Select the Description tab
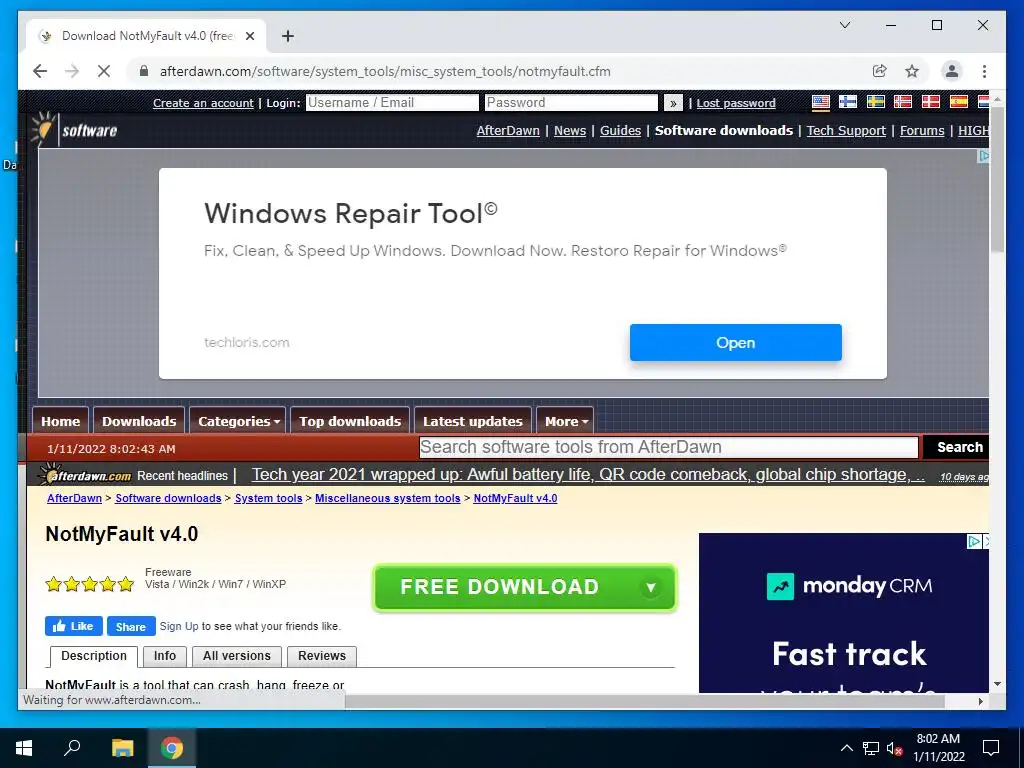The width and height of the screenshot is (1024, 768). pos(93,656)
